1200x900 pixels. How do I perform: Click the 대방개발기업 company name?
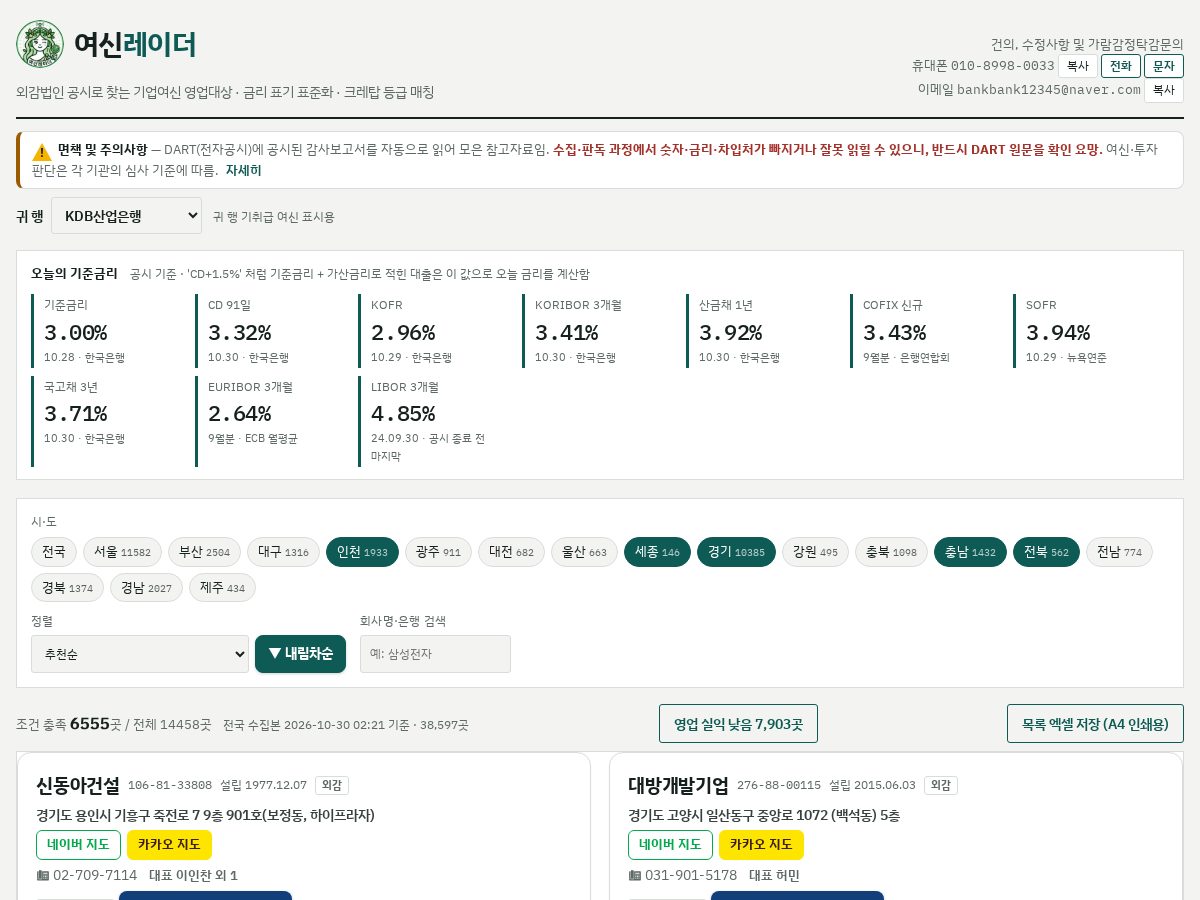point(678,785)
